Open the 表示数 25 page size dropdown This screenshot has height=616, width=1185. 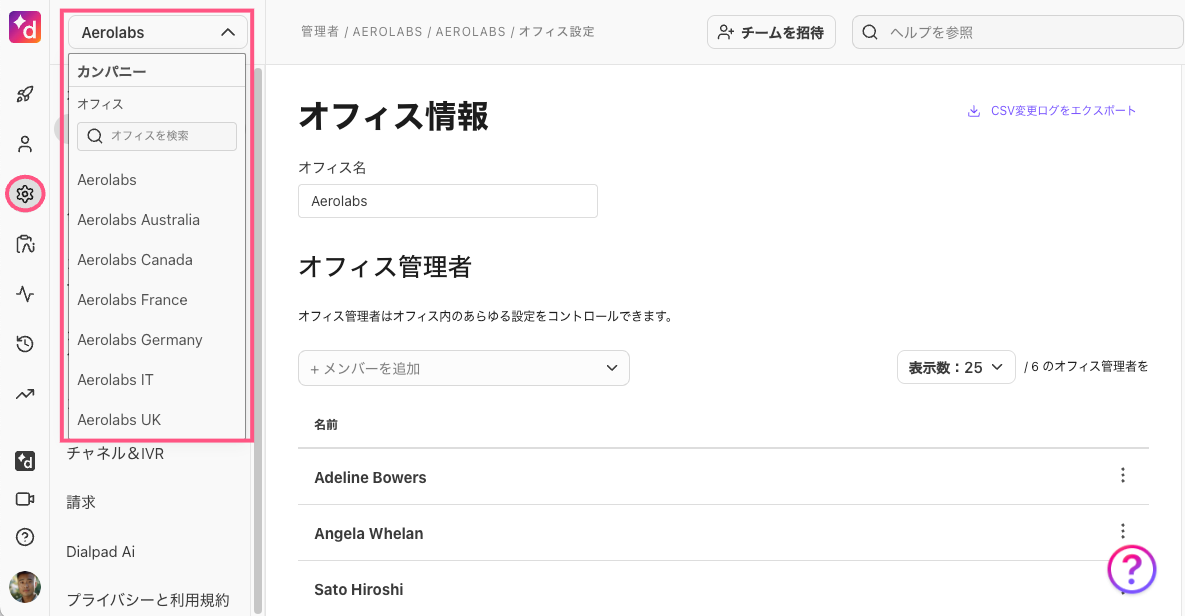pyautogui.click(x=956, y=367)
